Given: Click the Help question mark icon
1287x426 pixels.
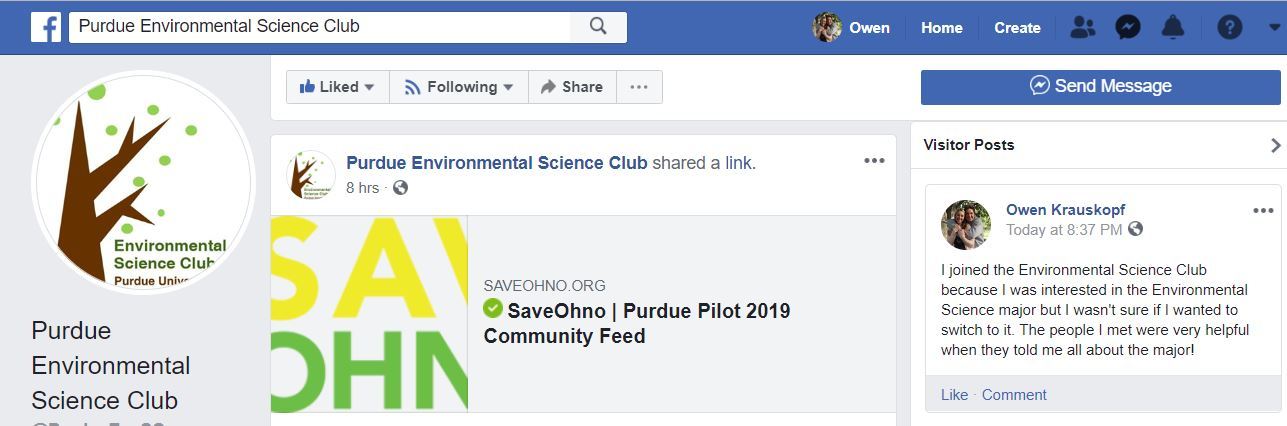Looking at the screenshot, I should (1229, 27).
